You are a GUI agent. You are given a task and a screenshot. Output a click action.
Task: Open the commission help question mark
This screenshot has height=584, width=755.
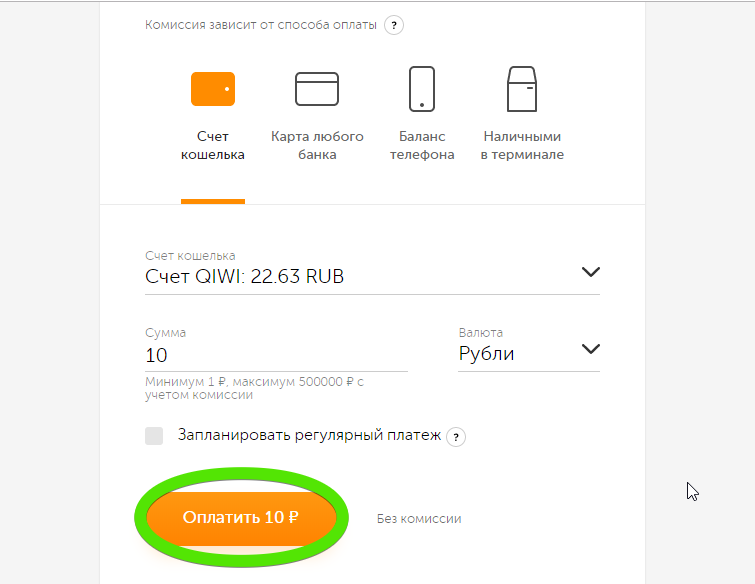click(x=394, y=26)
